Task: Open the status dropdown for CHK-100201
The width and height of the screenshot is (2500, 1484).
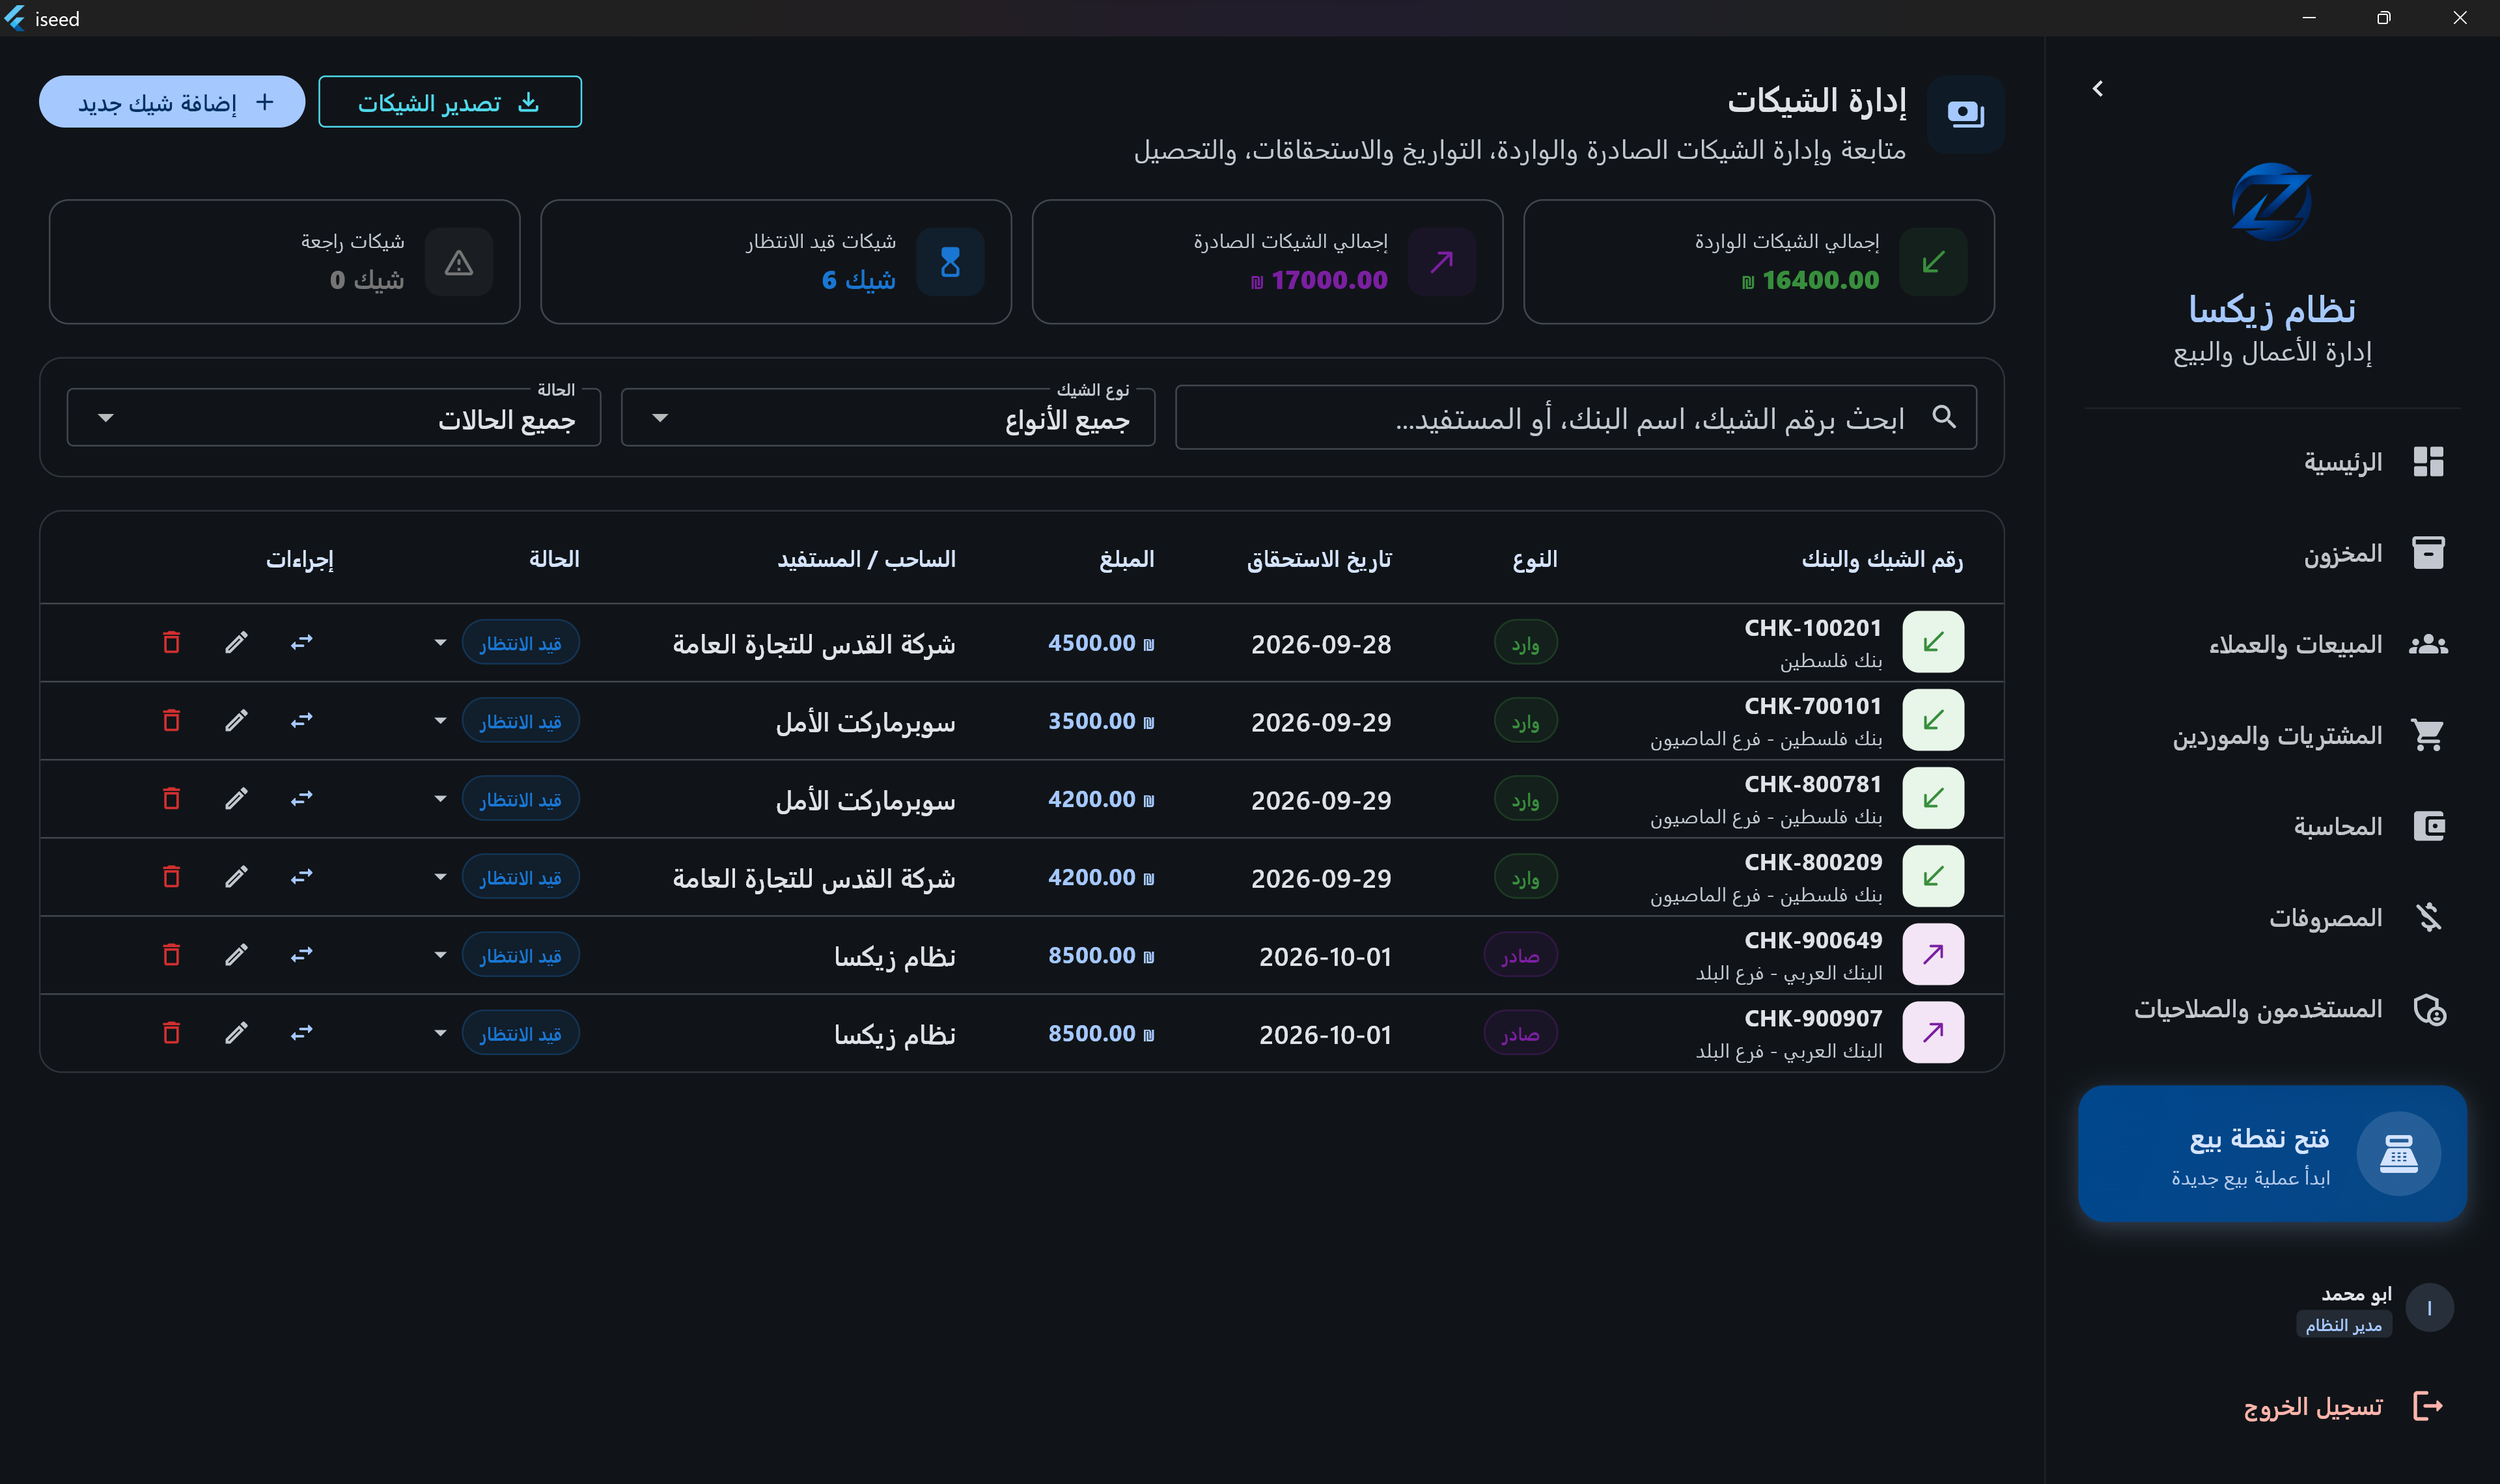Action: (x=440, y=642)
